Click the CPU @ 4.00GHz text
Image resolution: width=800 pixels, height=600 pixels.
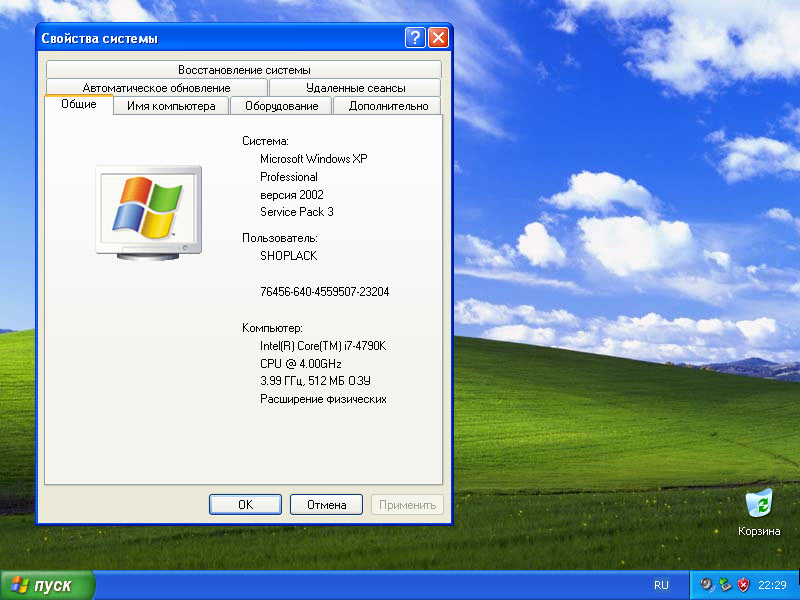pos(301,363)
